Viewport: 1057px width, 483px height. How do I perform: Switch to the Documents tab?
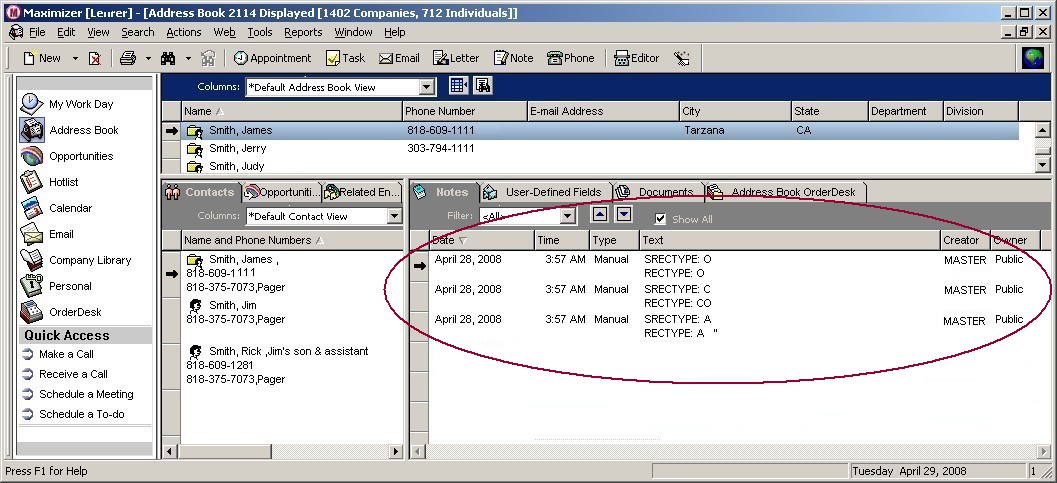coord(657,192)
